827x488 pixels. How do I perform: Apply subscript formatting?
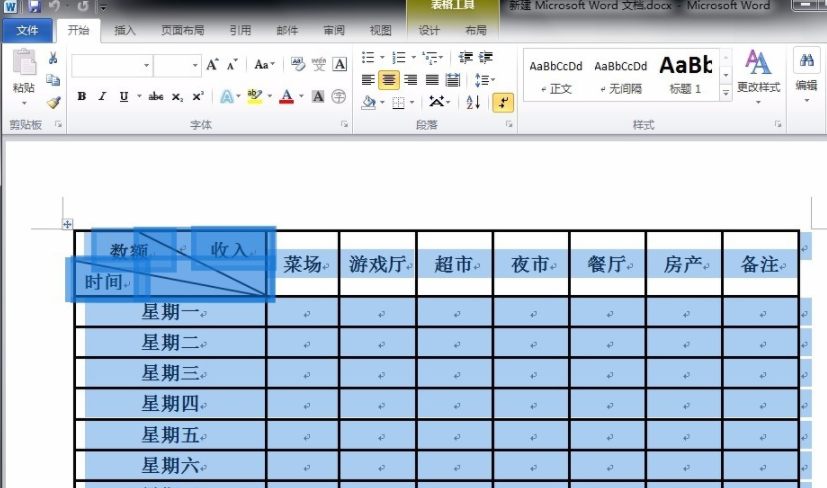(x=177, y=97)
